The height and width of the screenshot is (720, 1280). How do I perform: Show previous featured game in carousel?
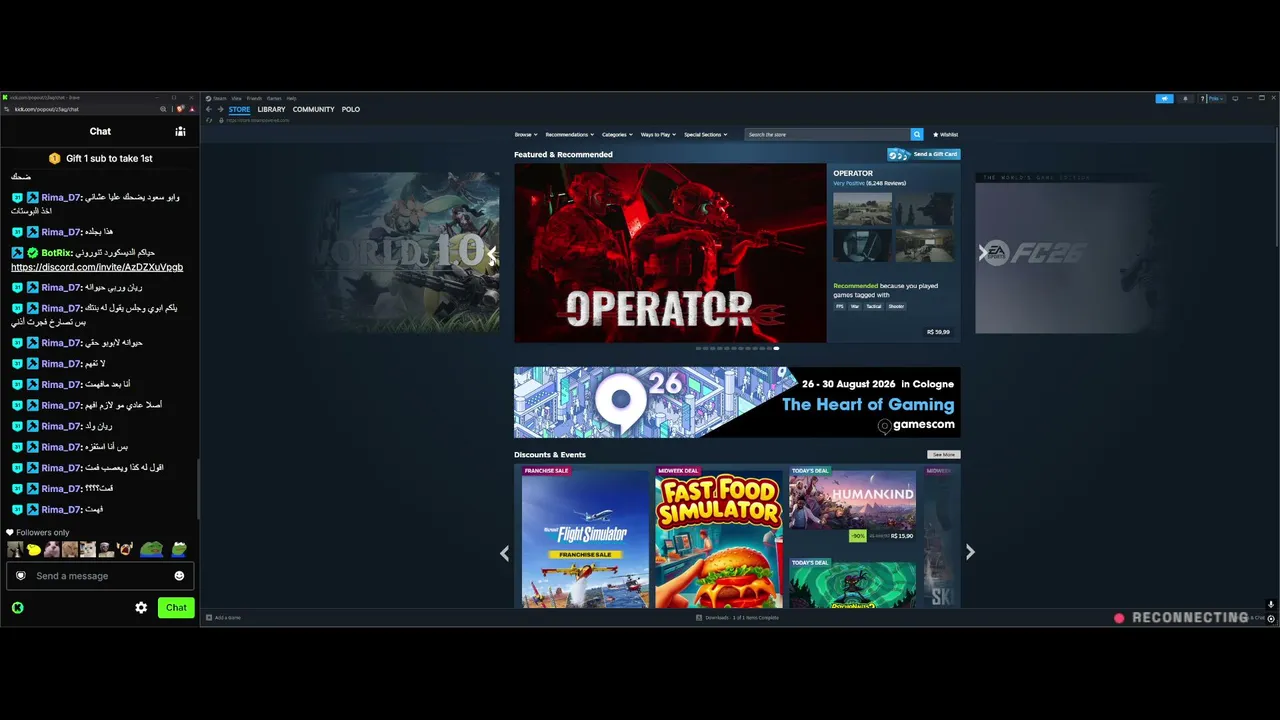point(492,254)
